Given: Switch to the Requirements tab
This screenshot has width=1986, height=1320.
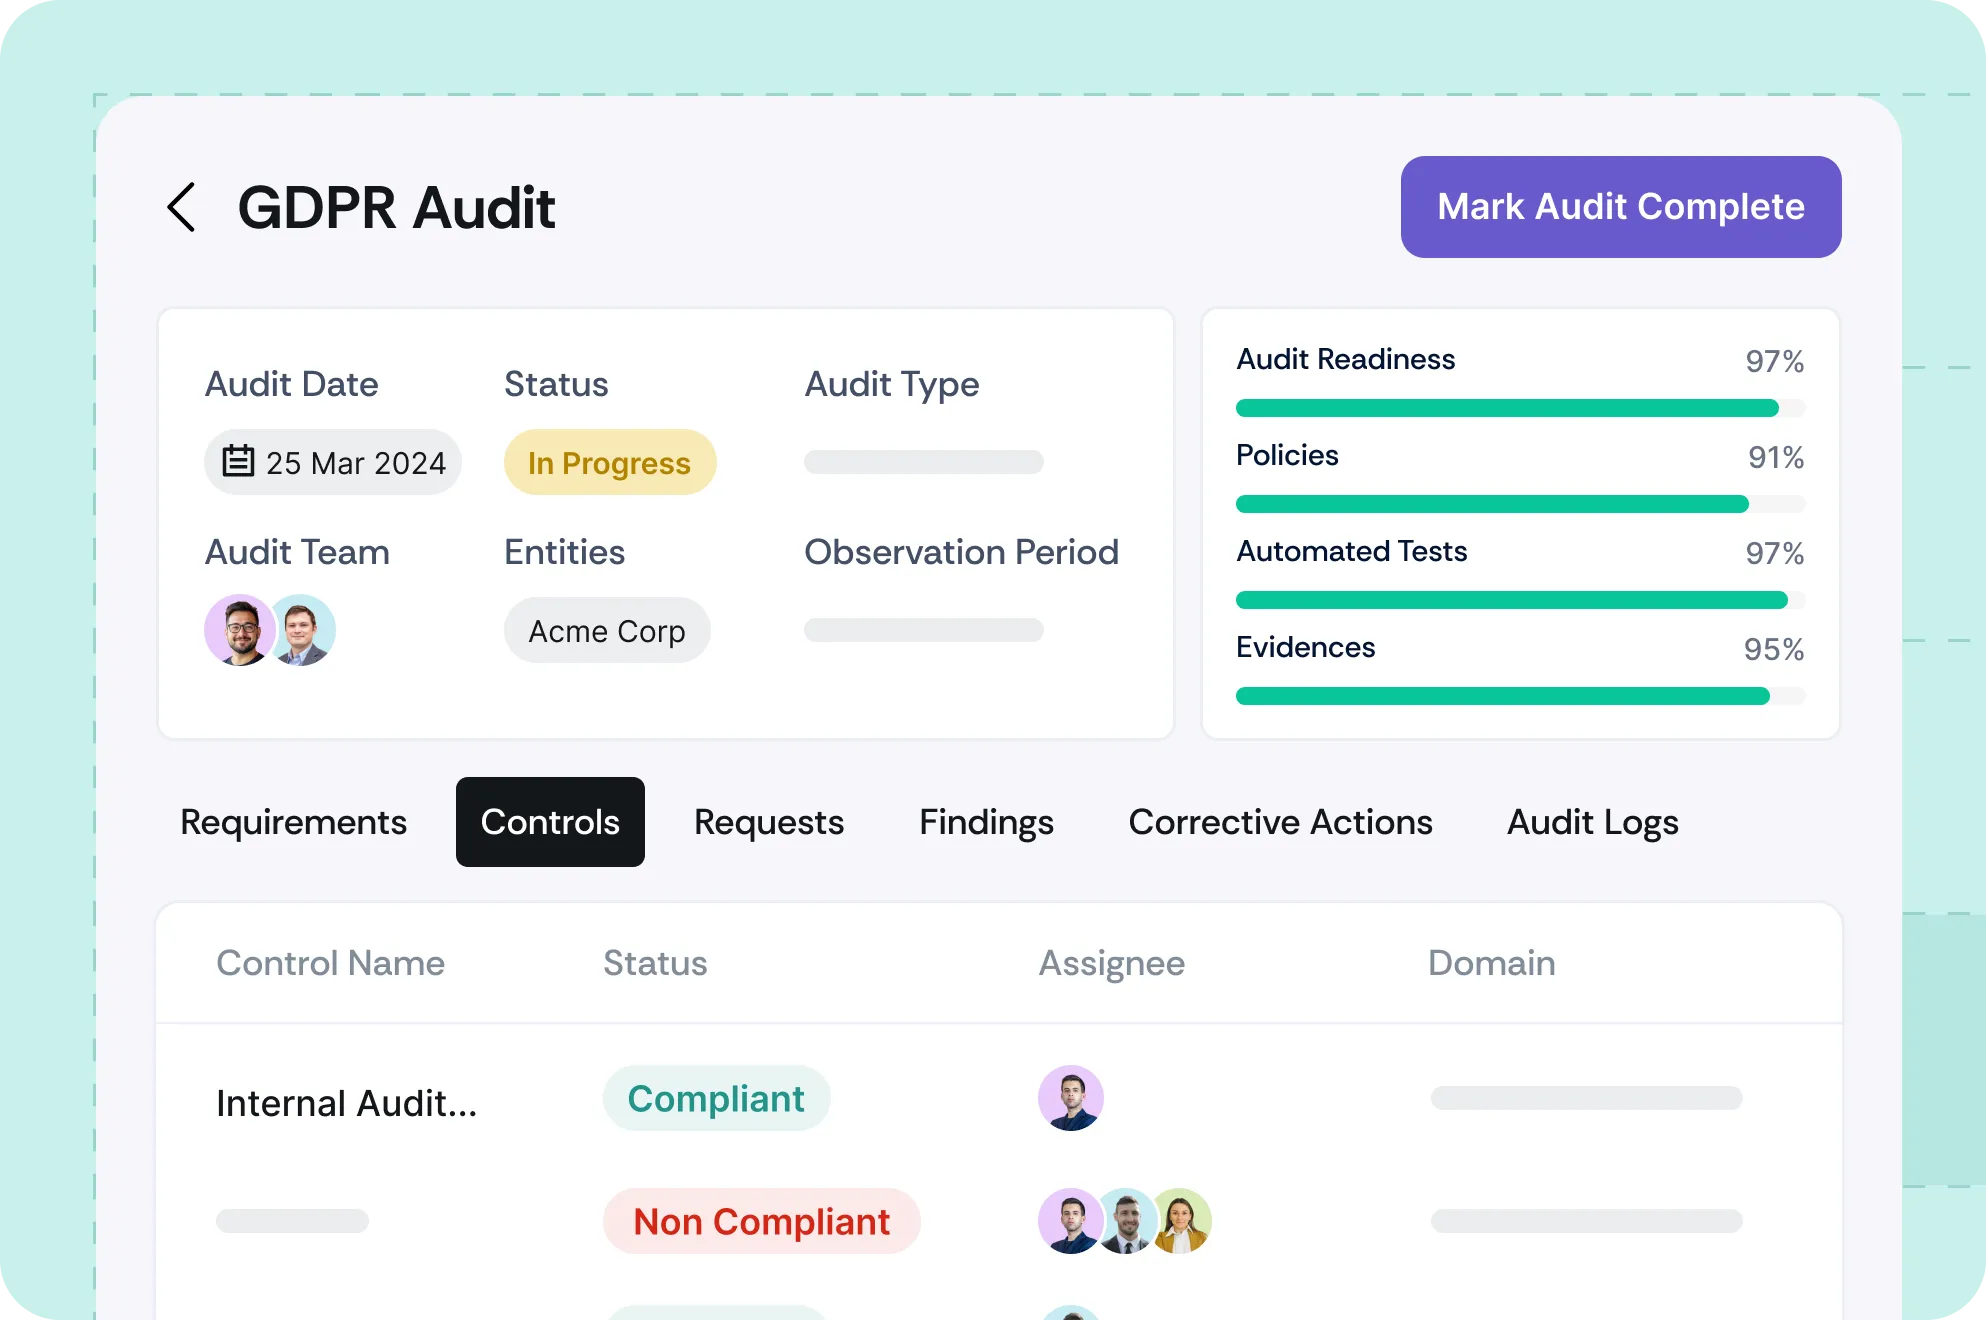Looking at the screenshot, I should [x=293, y=822].
